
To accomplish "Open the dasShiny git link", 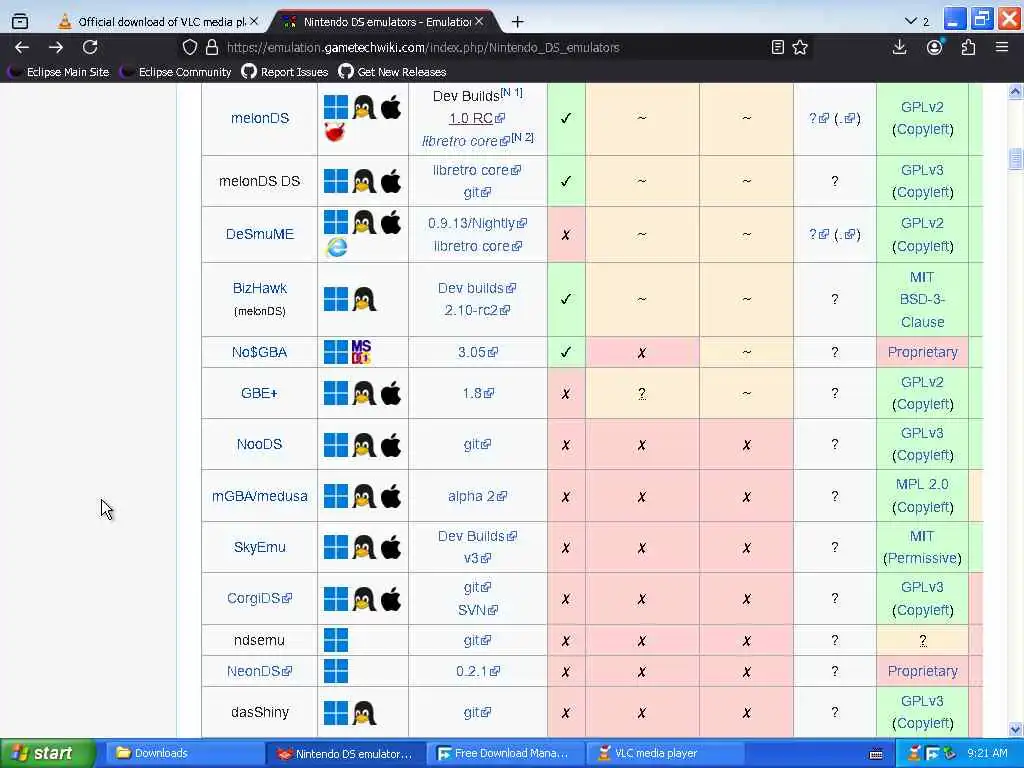I will click(477, 712).
